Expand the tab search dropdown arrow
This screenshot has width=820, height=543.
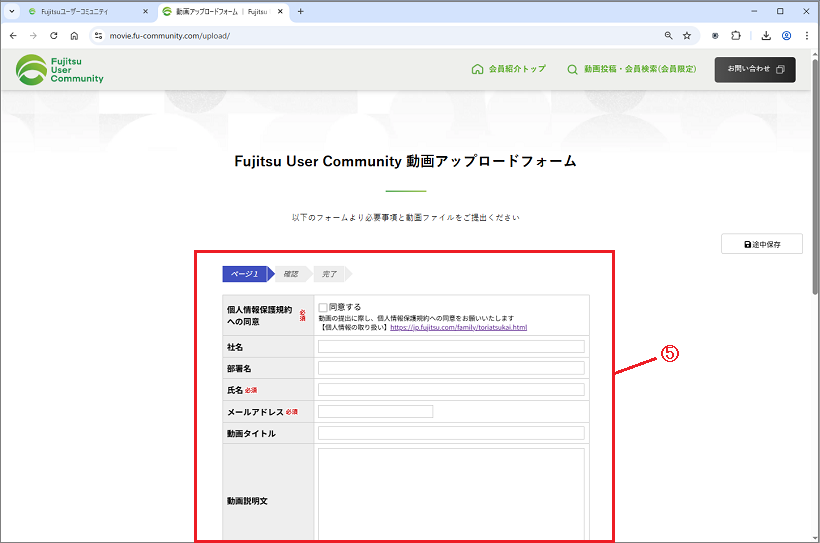pos(12,12)
